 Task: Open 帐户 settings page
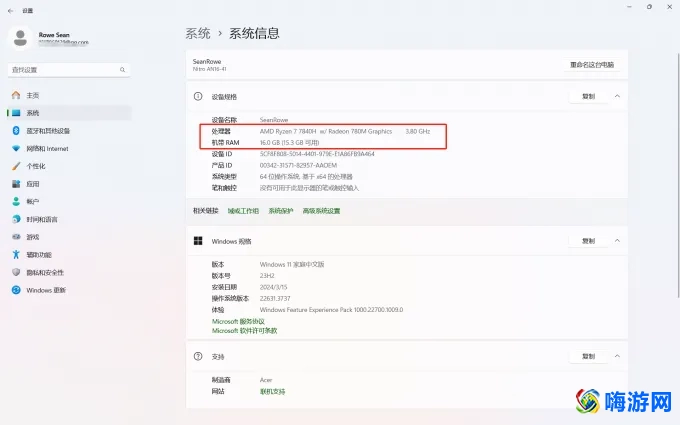pyautogui.click(x=69, y=201)
